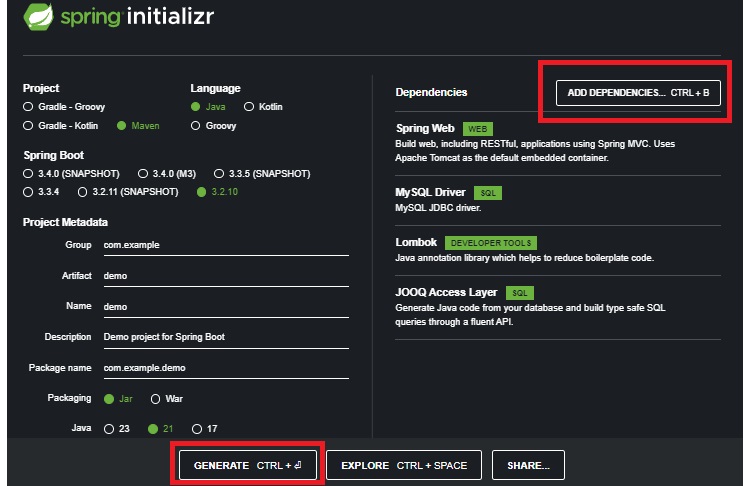Click the Explore button
This screenshot has width=750, height=486.
tap(404, 465)
